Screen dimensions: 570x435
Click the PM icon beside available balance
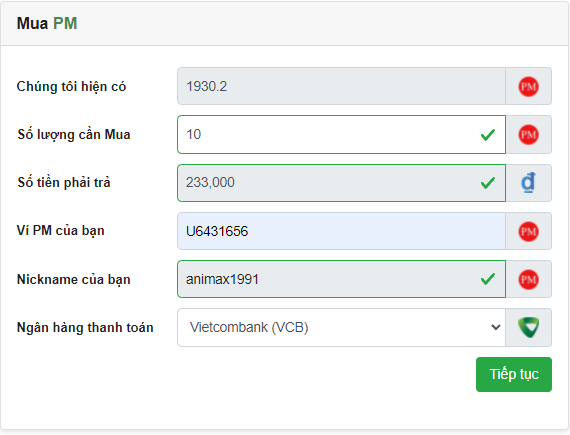point(528,86)
